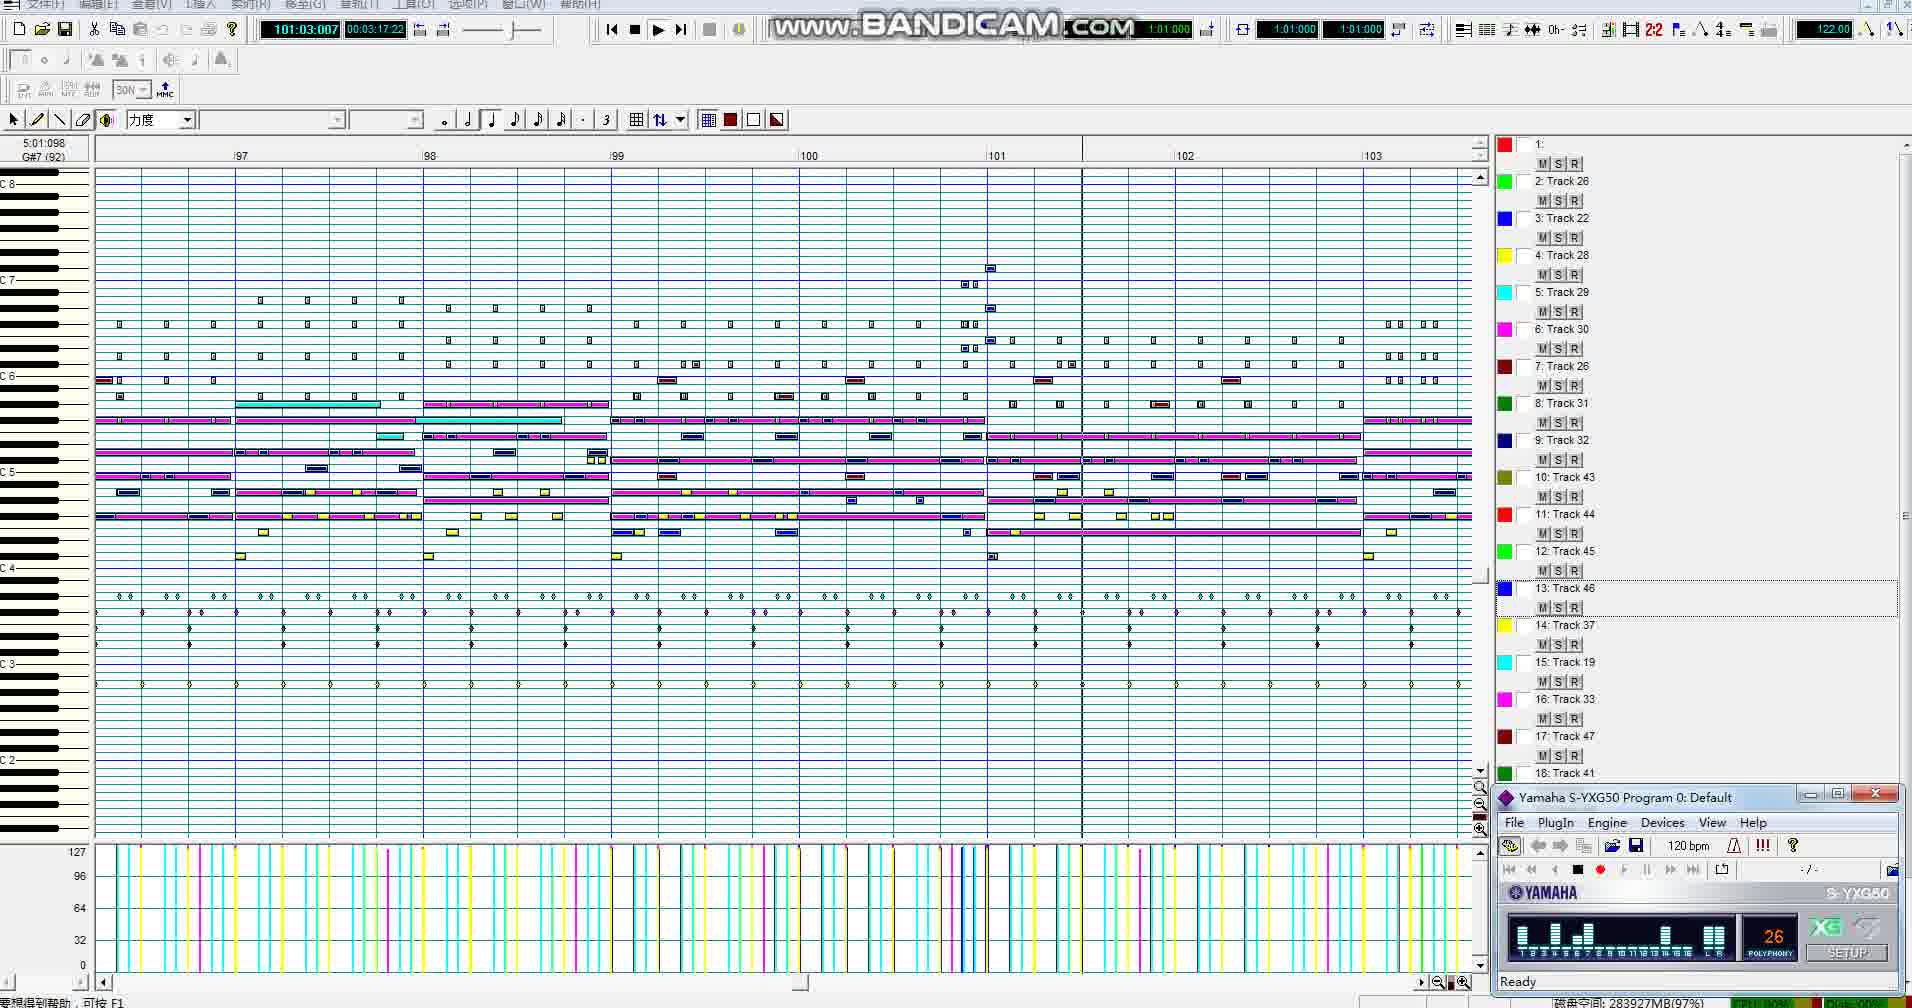Open the View menu in Yamaha S-YXG50
Image resolution: width=1912 pixels, height=1008 pixels.
click(1712, 823)
